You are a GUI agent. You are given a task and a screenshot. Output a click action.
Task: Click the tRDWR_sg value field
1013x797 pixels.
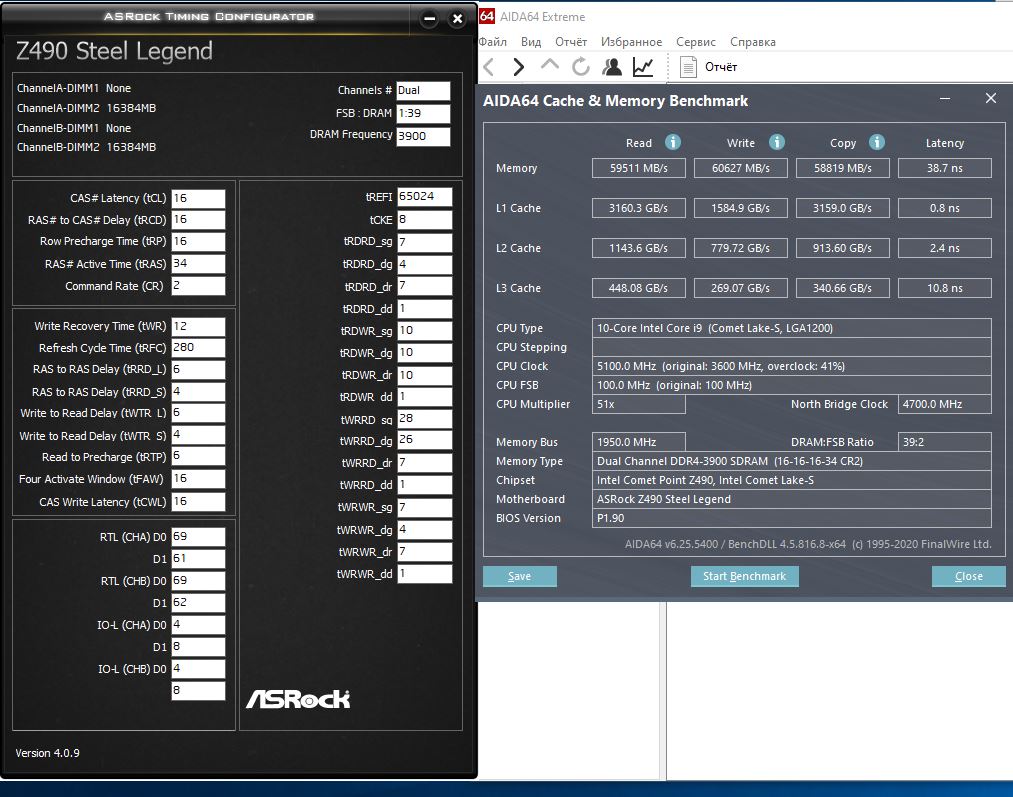[424, 331]
